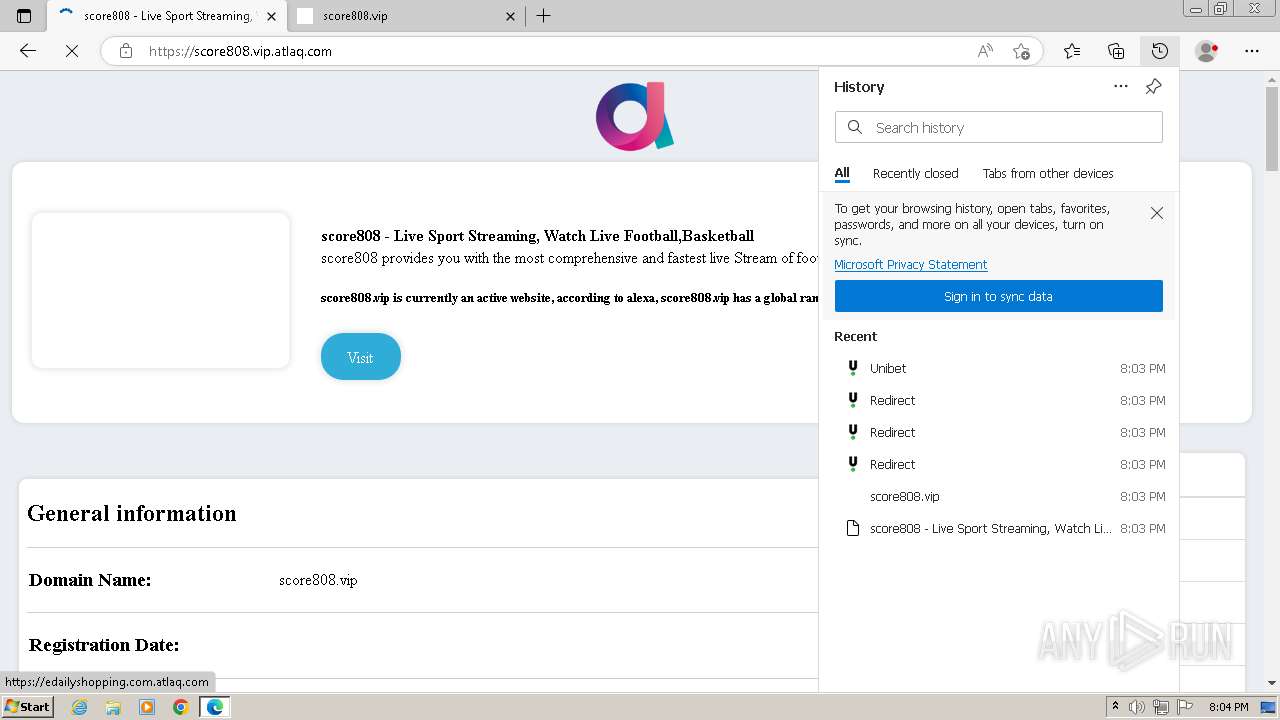Click Sign in to sync data

tap(998, 296)
